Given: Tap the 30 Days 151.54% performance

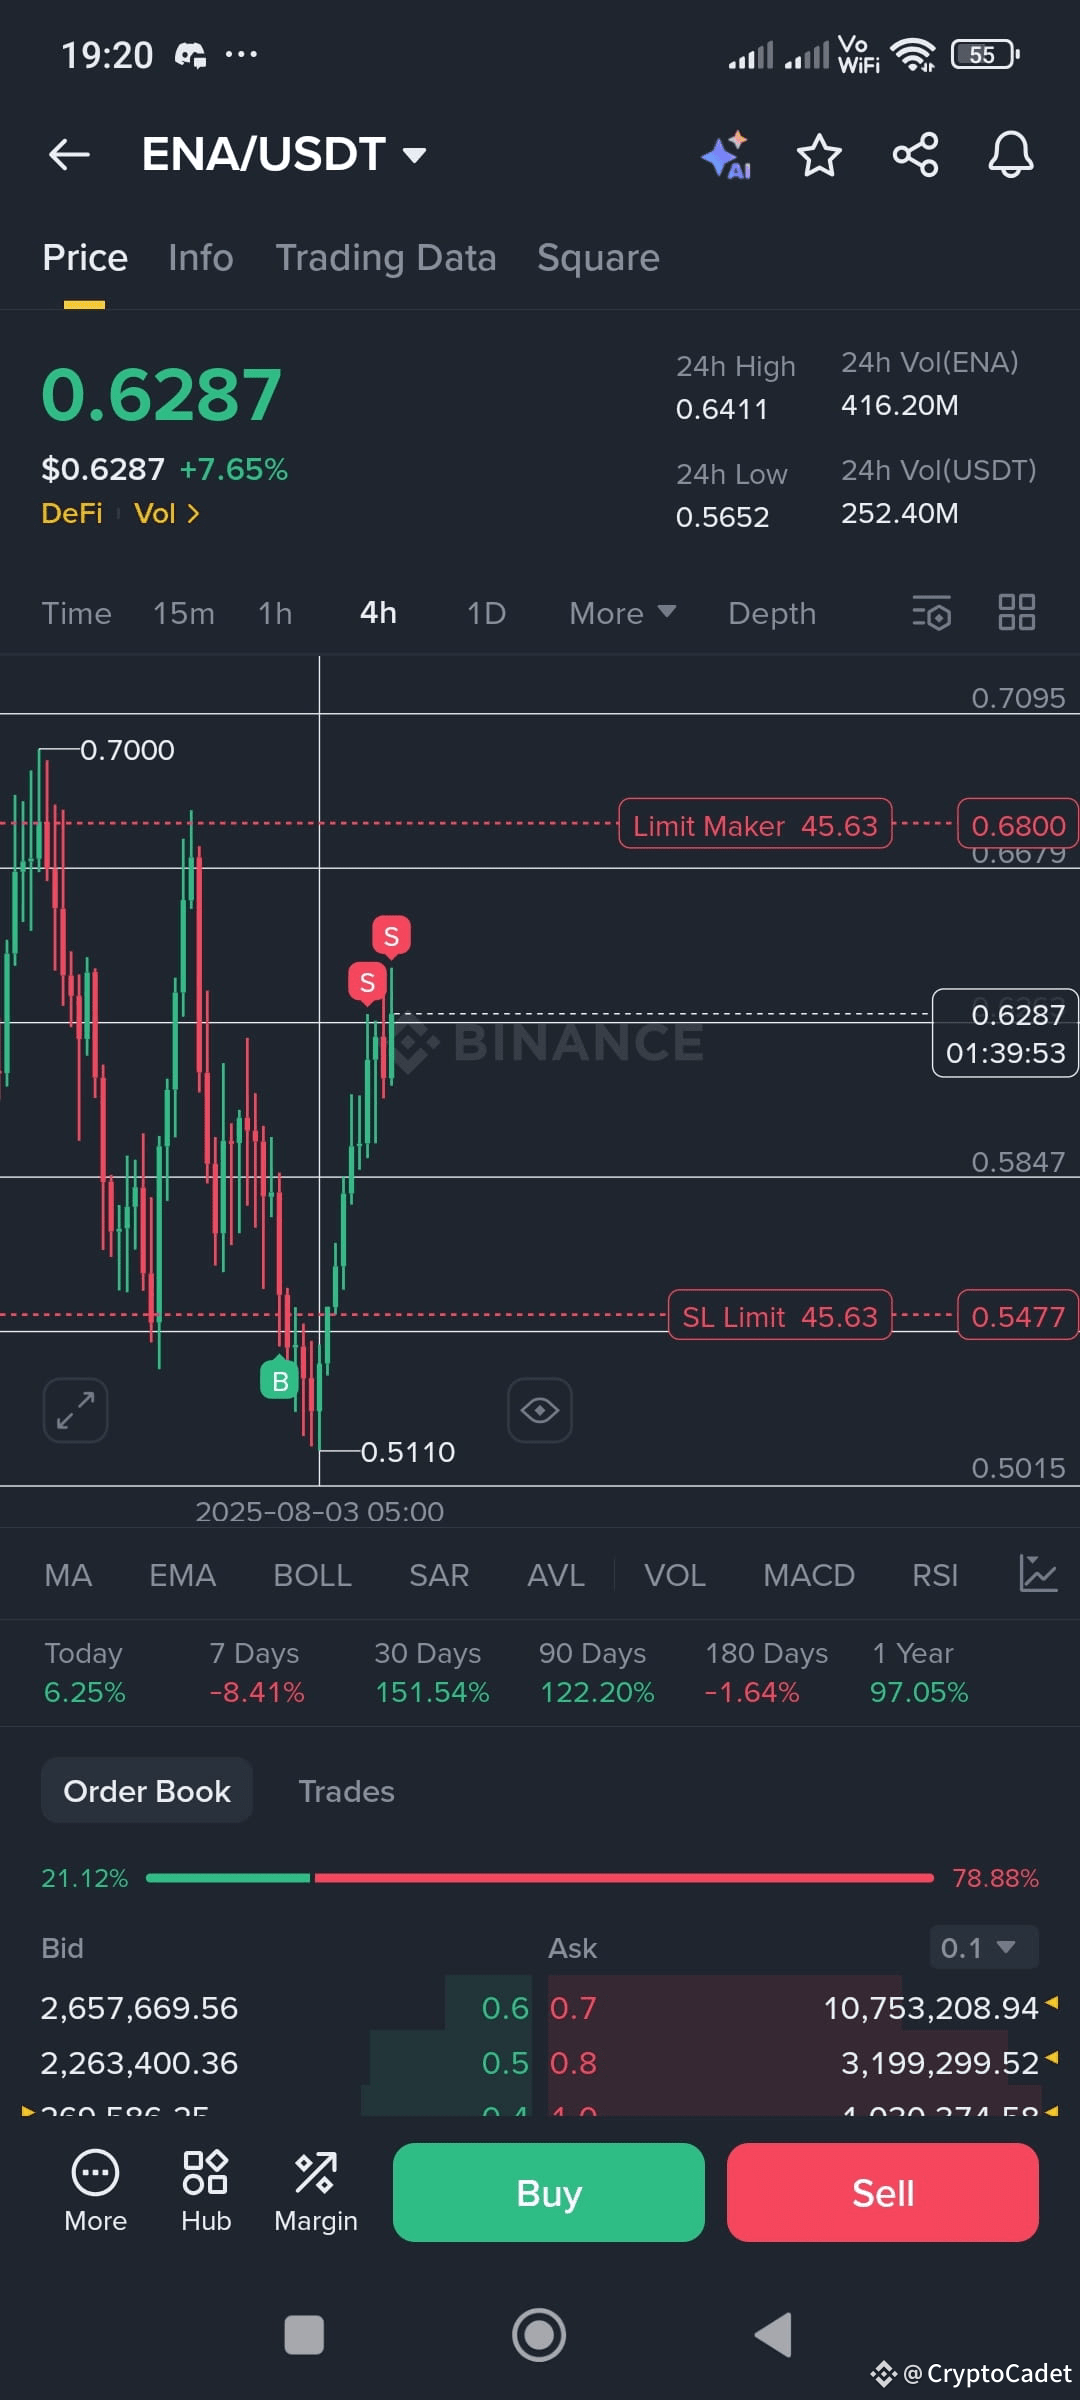Looking at the screenshot, I should point(432,1672).
